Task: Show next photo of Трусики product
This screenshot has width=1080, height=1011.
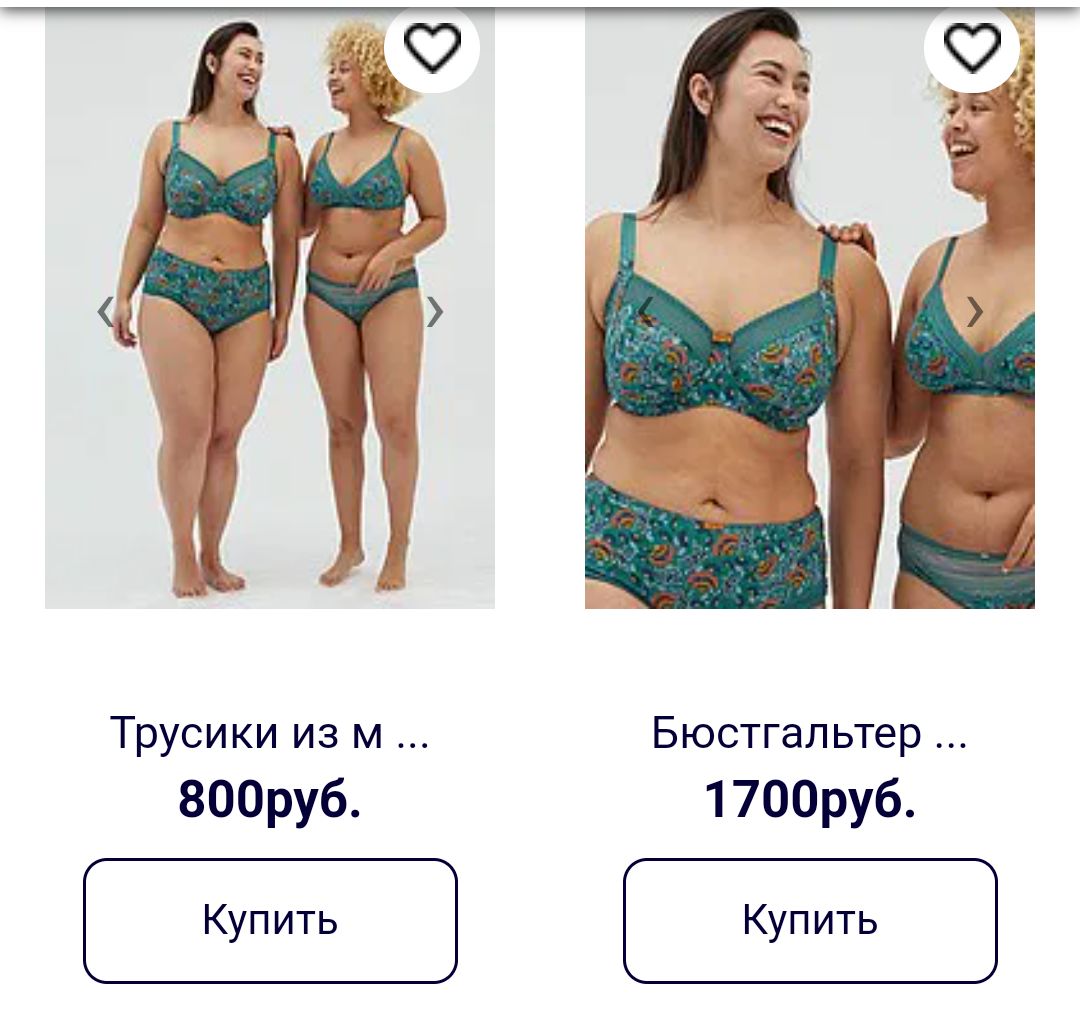Action: pyautogui.click(x=435, y=311)
